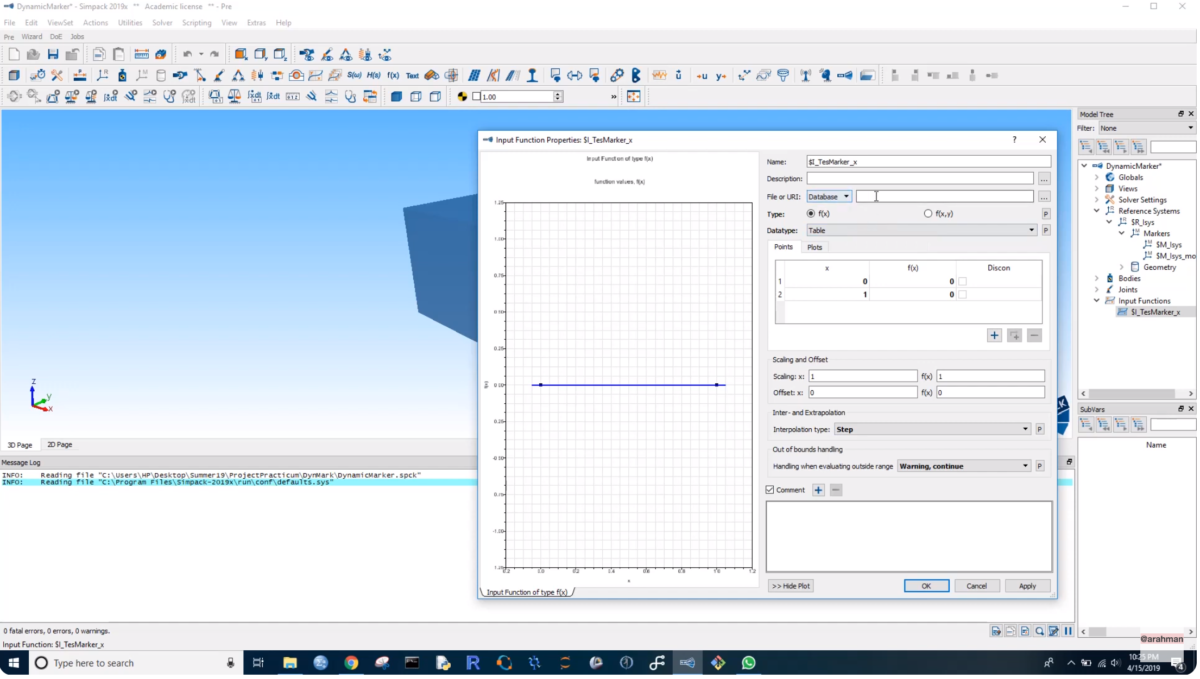Click the y-output vector toolbar icon

[721, 75]
